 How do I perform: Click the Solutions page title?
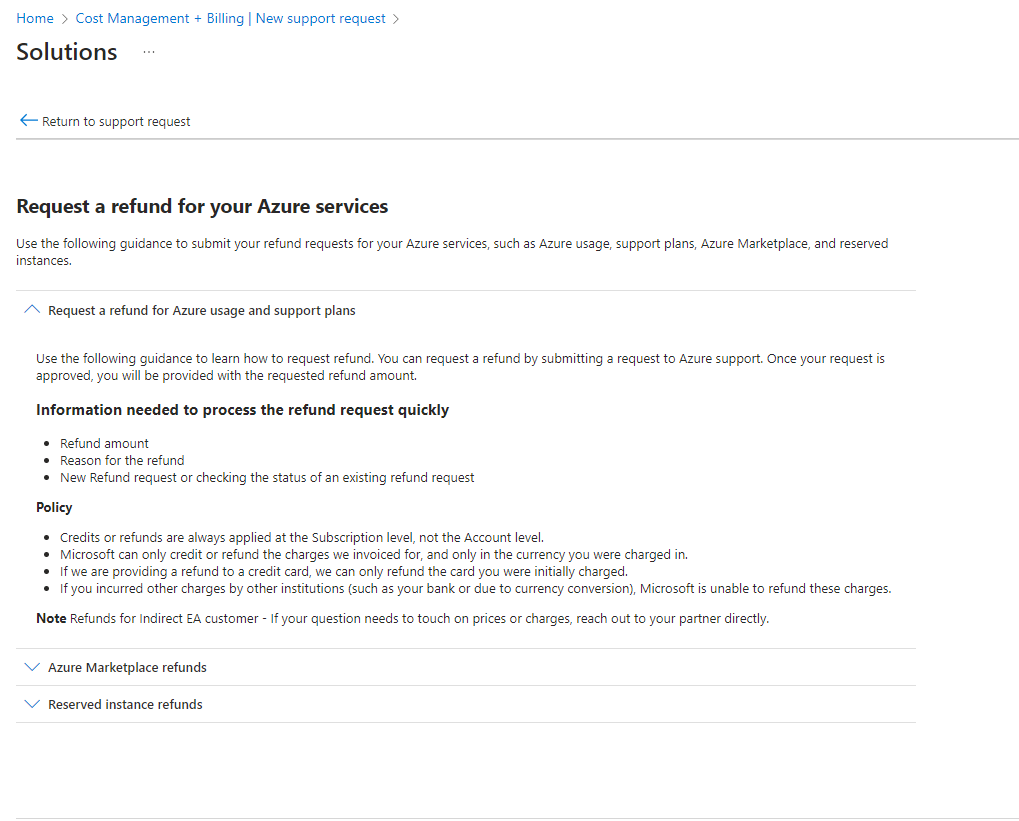[x=67, y=52]
